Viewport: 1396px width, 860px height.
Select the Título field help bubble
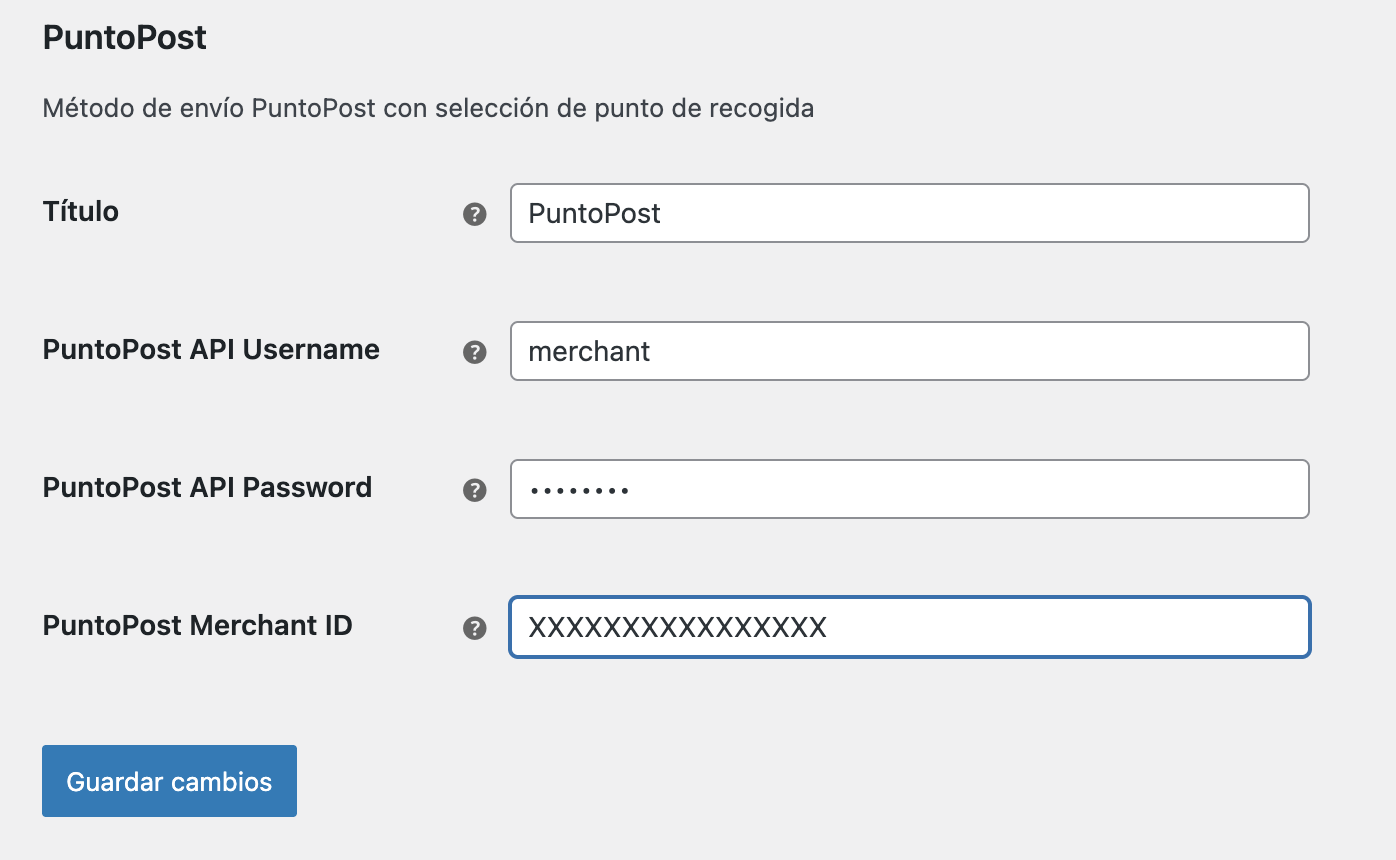coord(475,213)
